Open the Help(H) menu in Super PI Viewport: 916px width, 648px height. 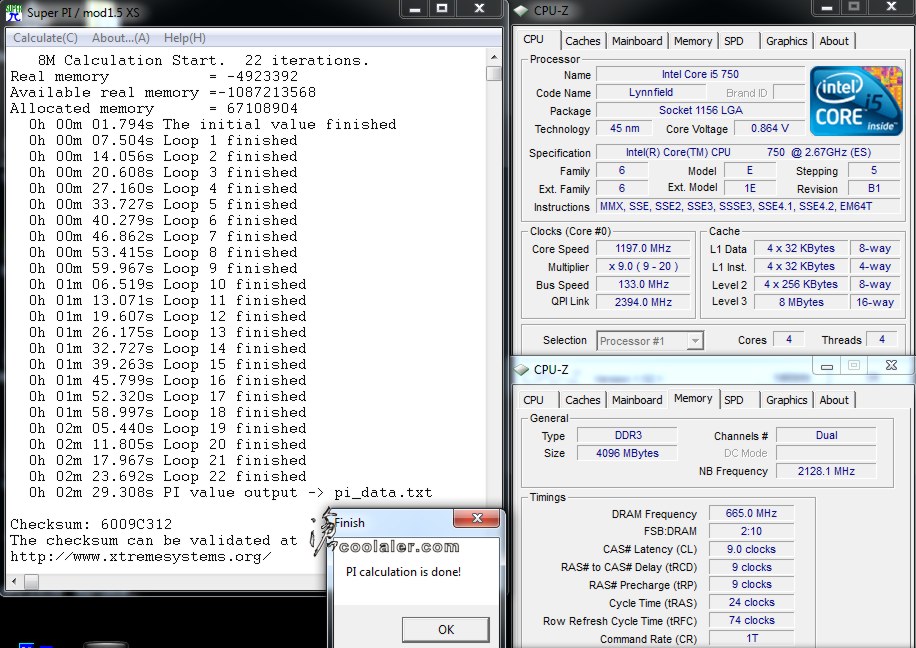(185, 38)
